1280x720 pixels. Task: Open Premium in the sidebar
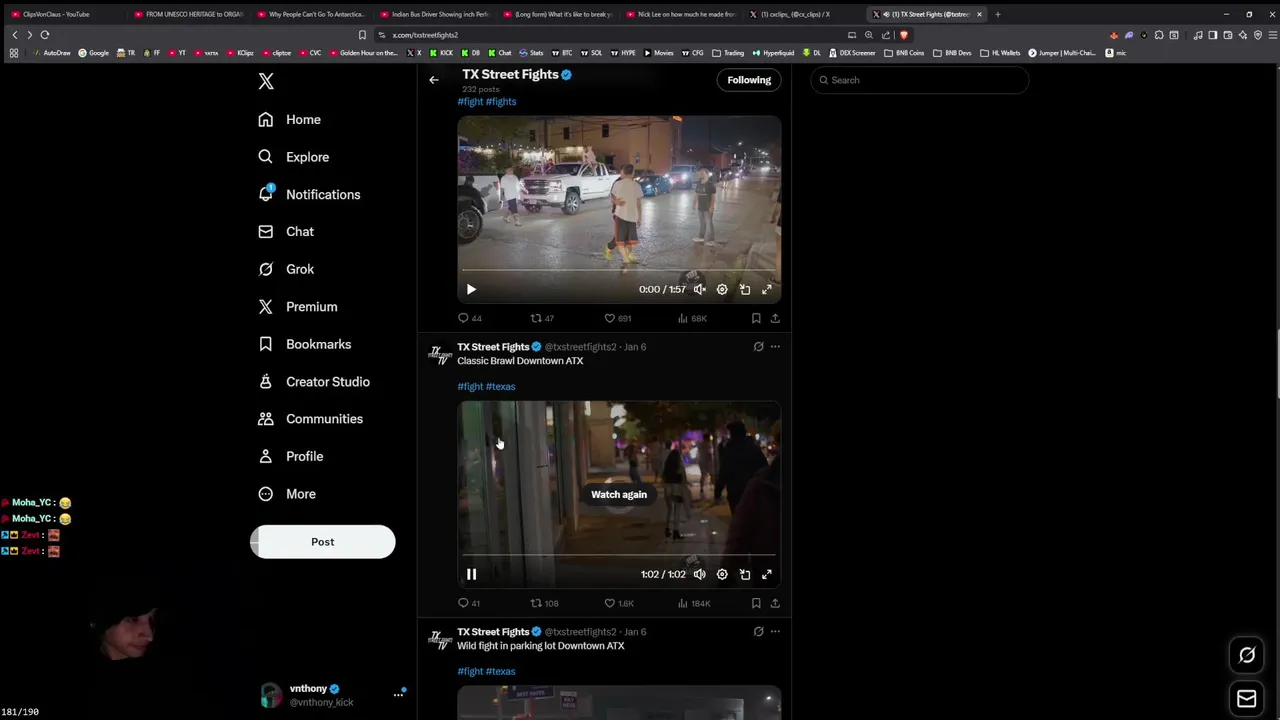tap(297, 307)
